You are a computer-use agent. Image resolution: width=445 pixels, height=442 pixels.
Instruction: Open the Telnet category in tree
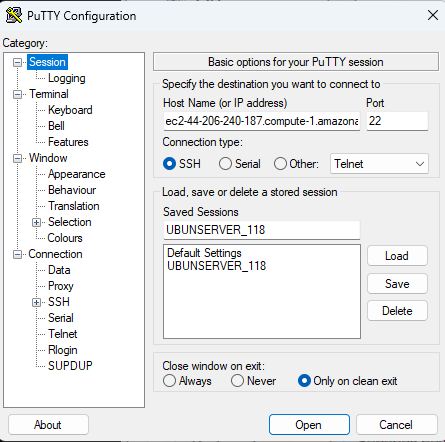(63, 334)
